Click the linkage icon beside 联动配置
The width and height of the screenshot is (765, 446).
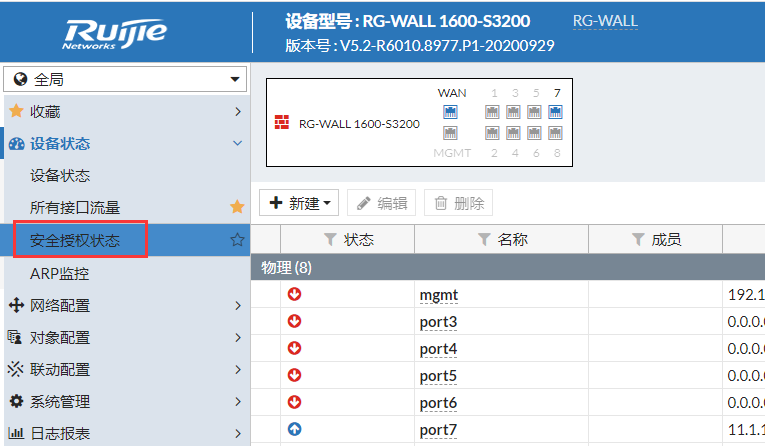(15, 369)
